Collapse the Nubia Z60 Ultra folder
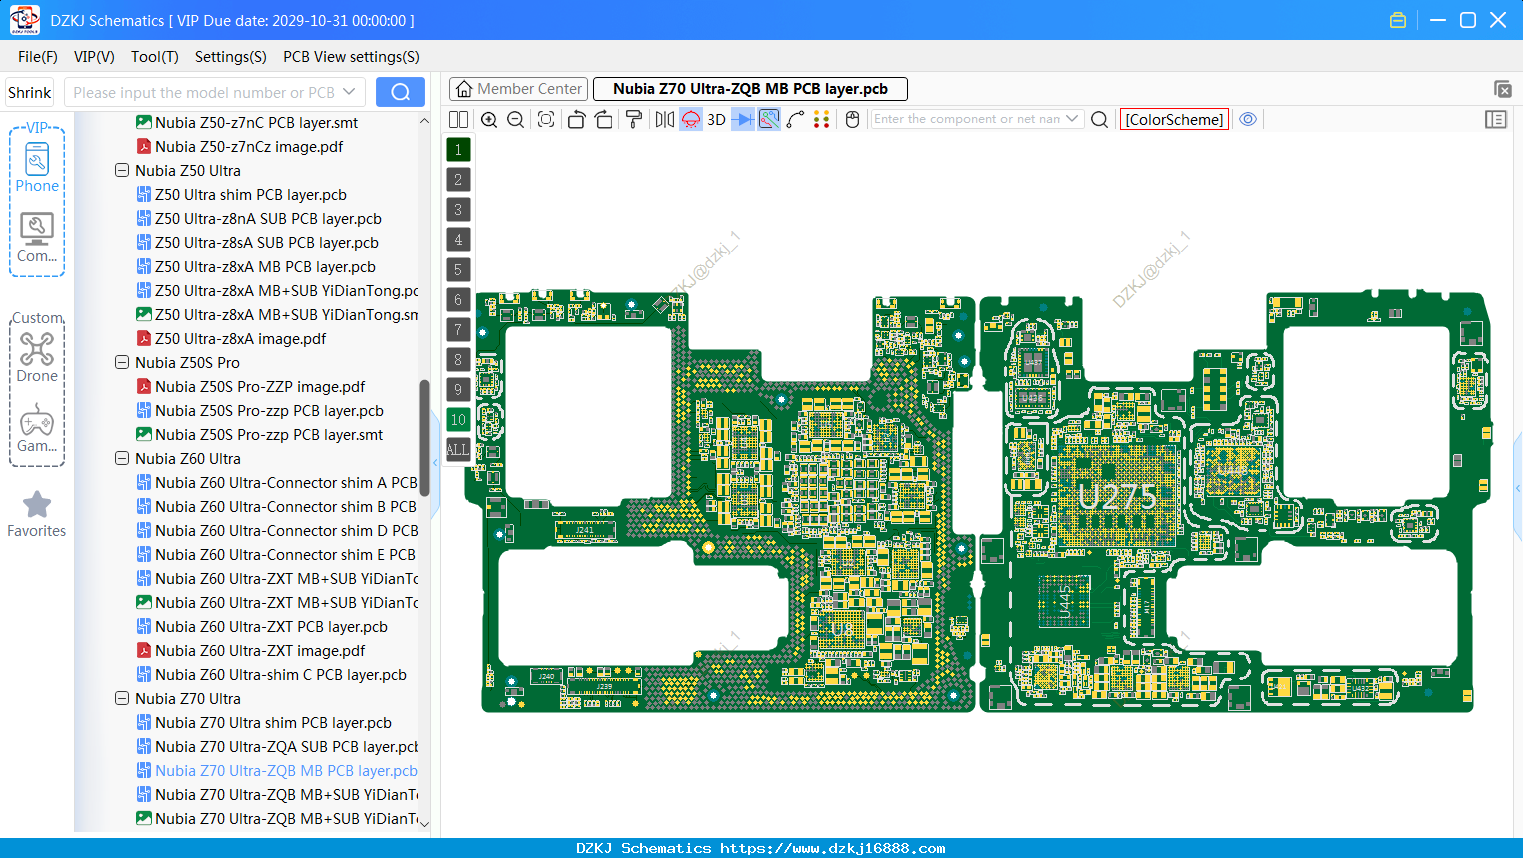Image resolution: width=1523 pixels, height=858 pixels. click(122, 459)
